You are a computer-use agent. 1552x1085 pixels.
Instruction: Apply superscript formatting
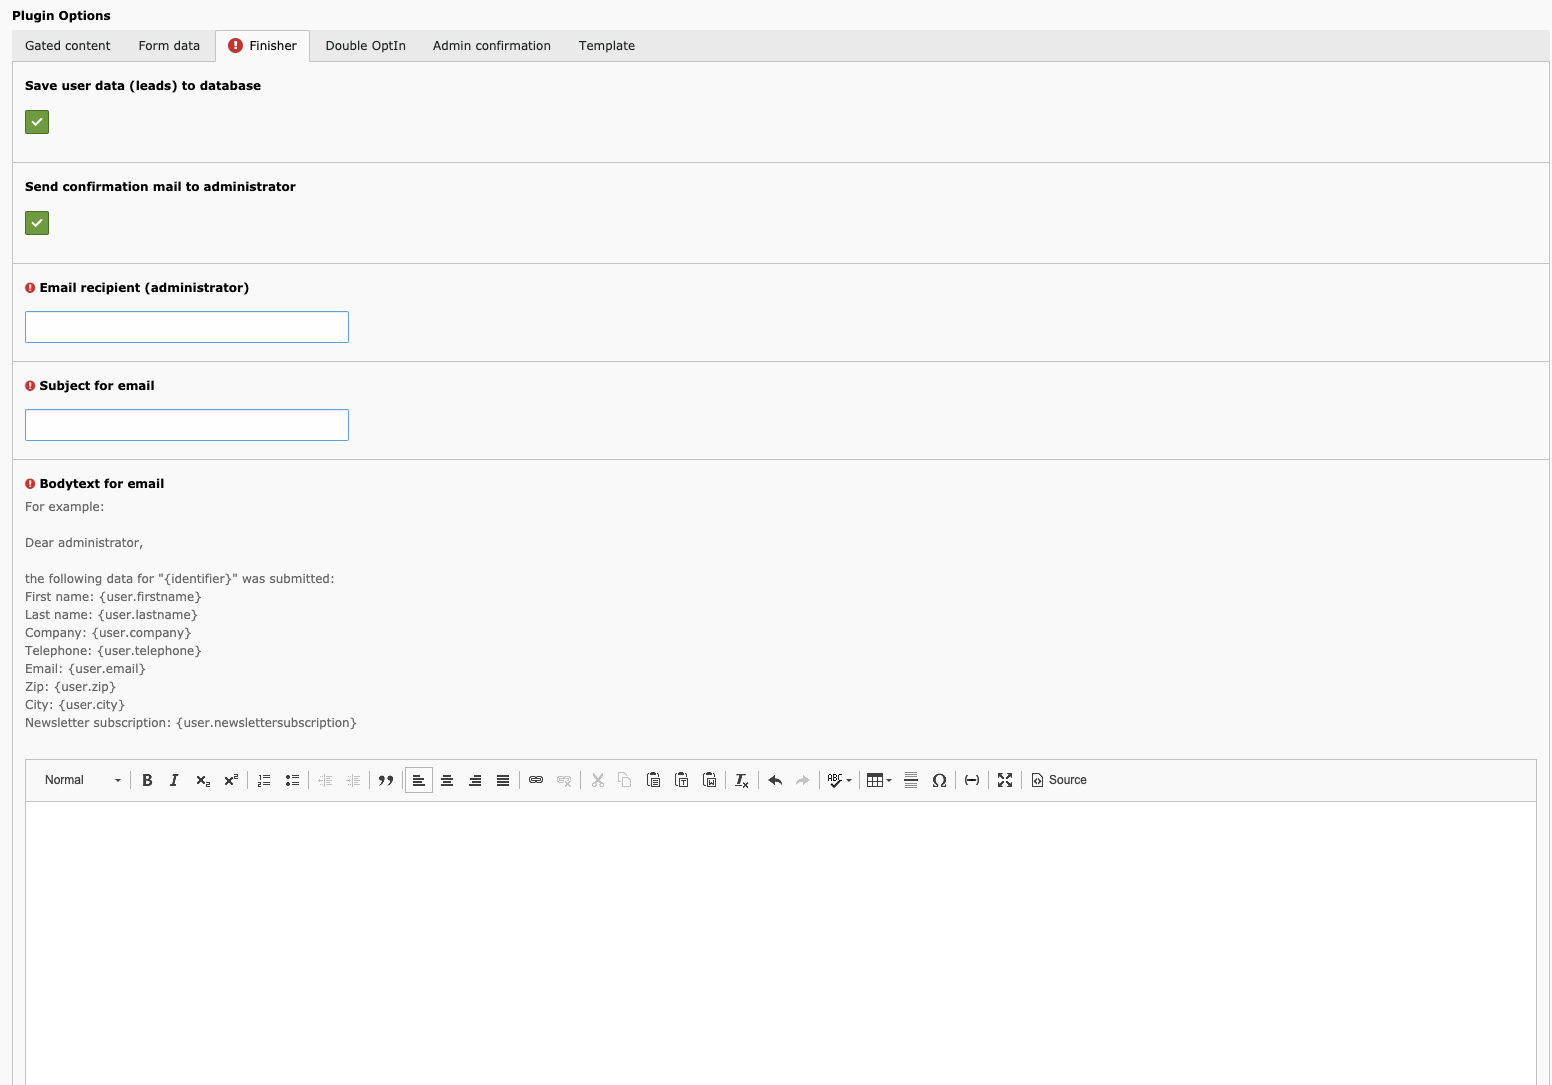[231, 780]
